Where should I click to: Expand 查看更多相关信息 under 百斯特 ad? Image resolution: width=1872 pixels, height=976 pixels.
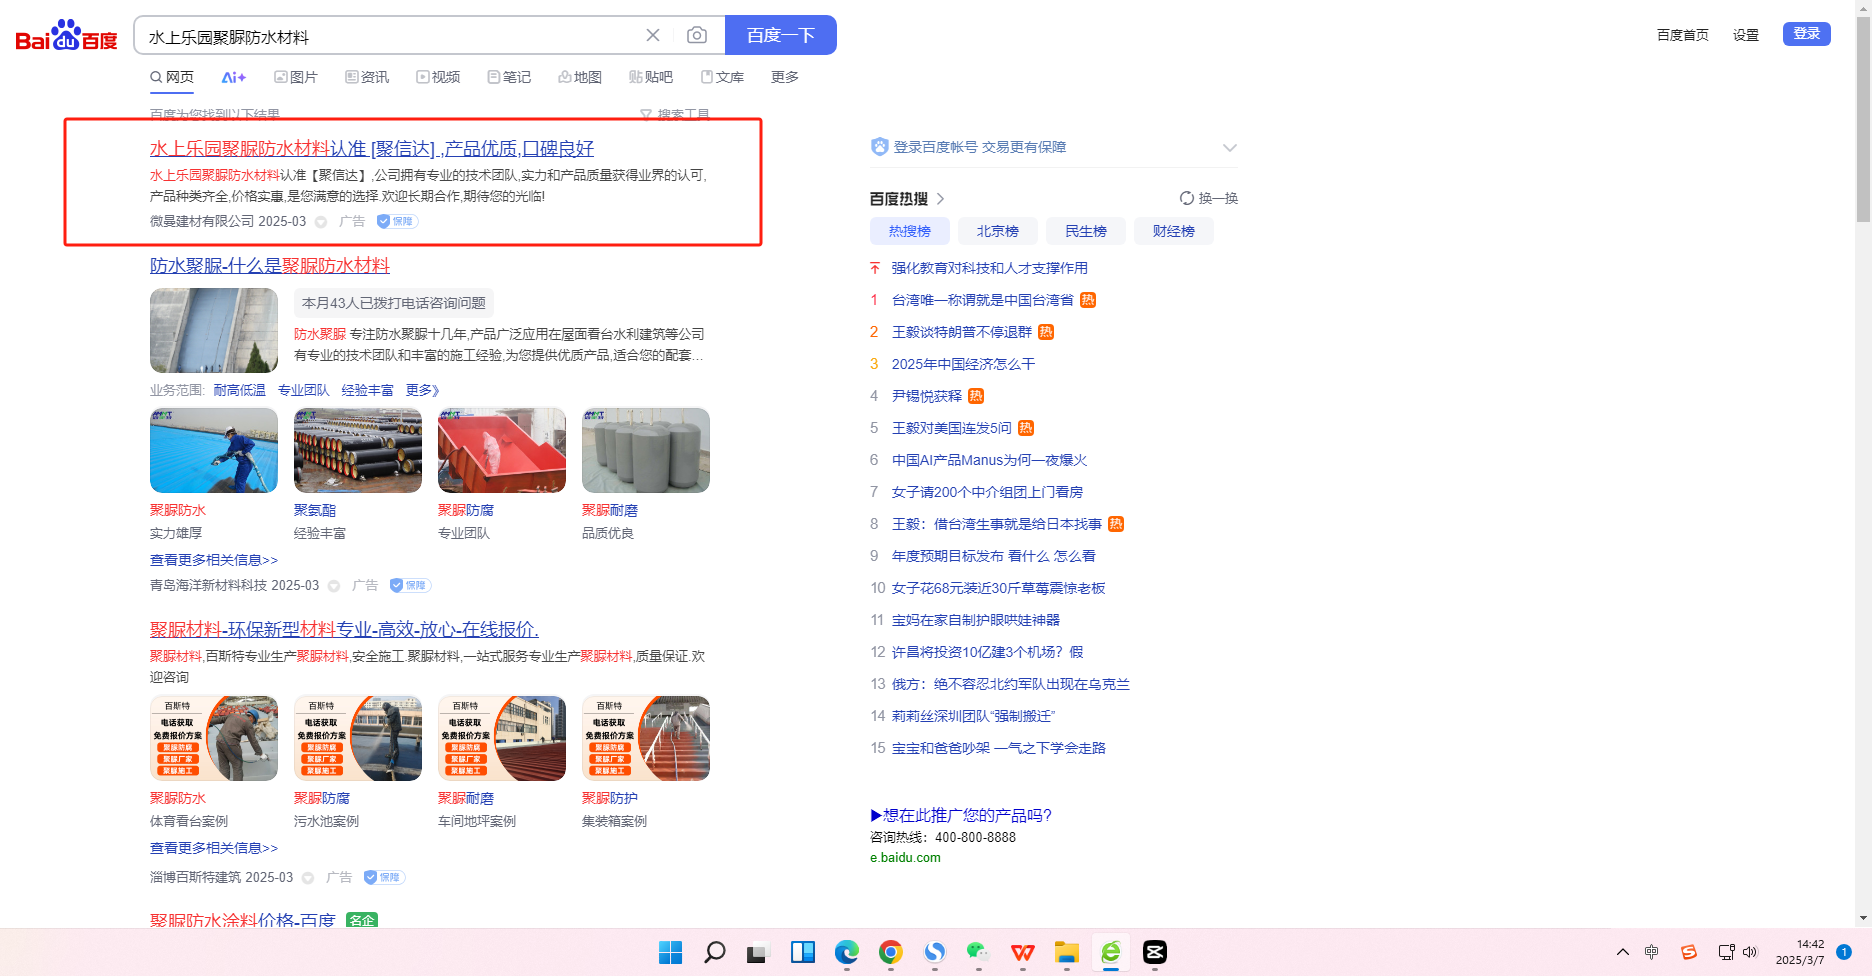[214, 848]
